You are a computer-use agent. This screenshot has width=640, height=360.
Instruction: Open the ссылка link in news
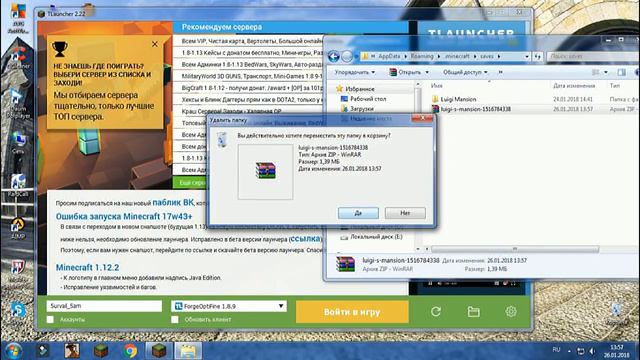click(x=305, y=238)
